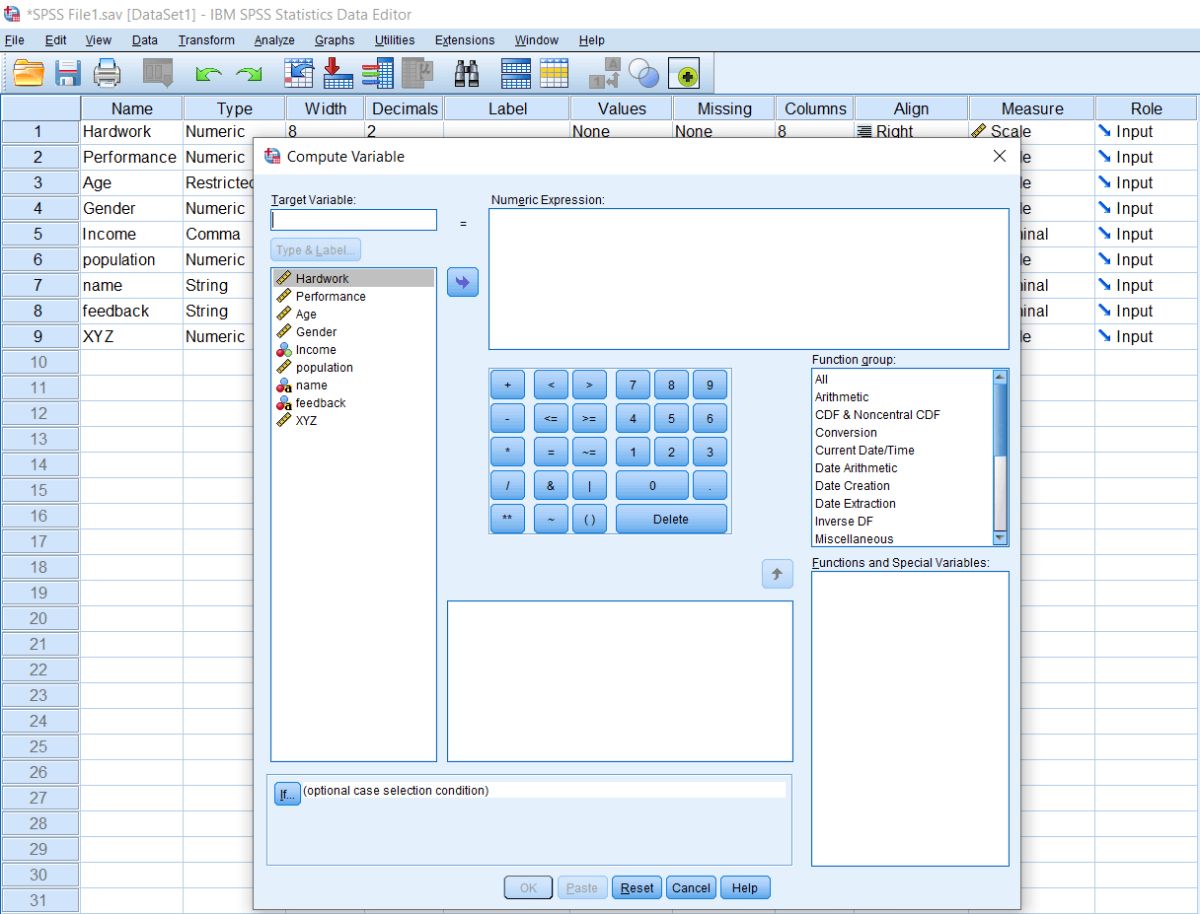Select Arithmetic in Function group list
Screen dimensions: 1200x914
pos(903,397)
